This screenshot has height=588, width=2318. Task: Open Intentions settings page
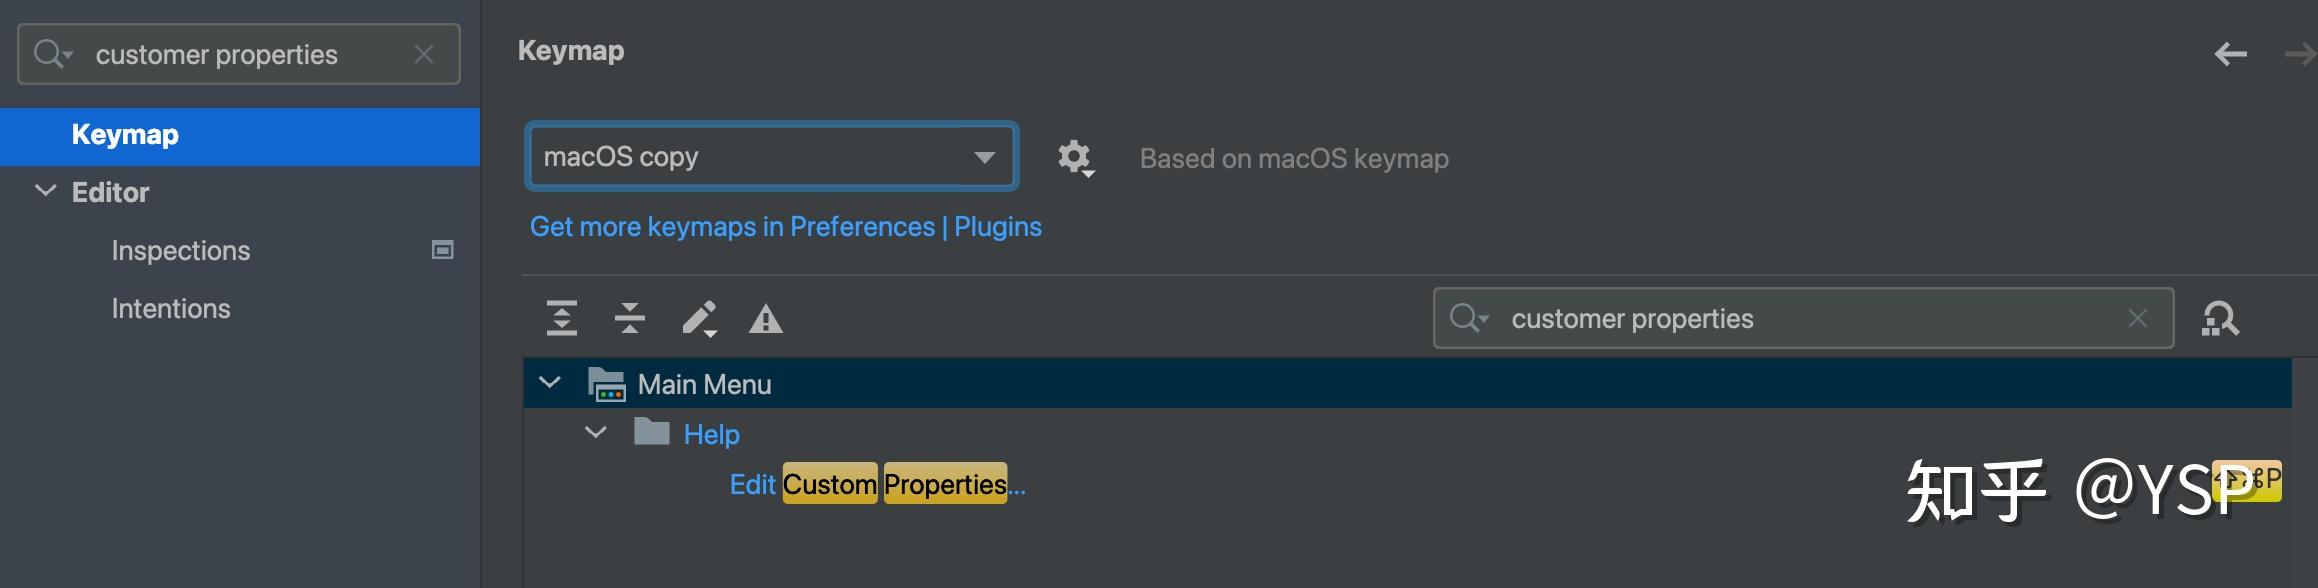[x=171, y=308]
